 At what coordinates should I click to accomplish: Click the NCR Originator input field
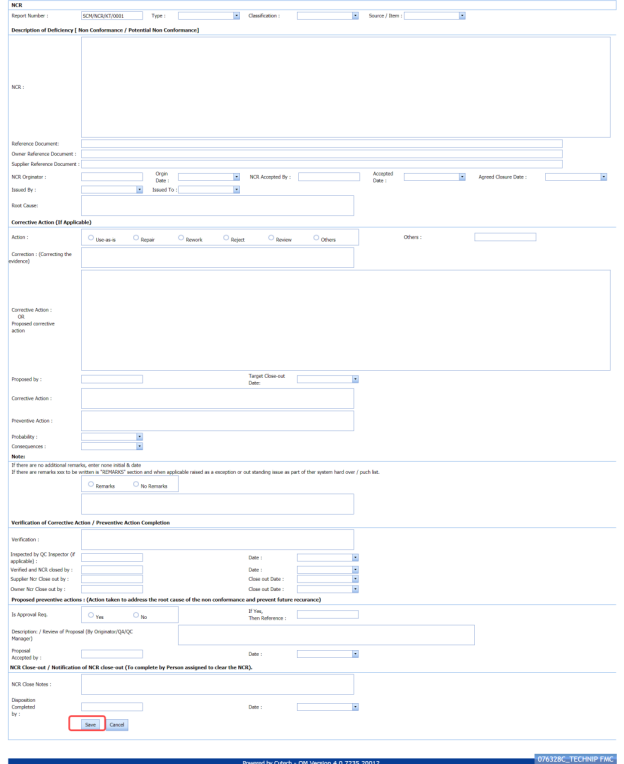(111, 177)
